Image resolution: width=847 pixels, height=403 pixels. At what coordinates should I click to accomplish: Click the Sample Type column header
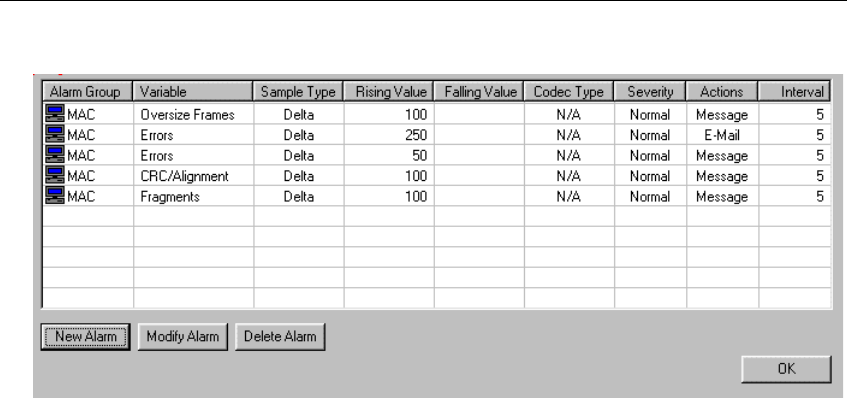coord(298,92)
